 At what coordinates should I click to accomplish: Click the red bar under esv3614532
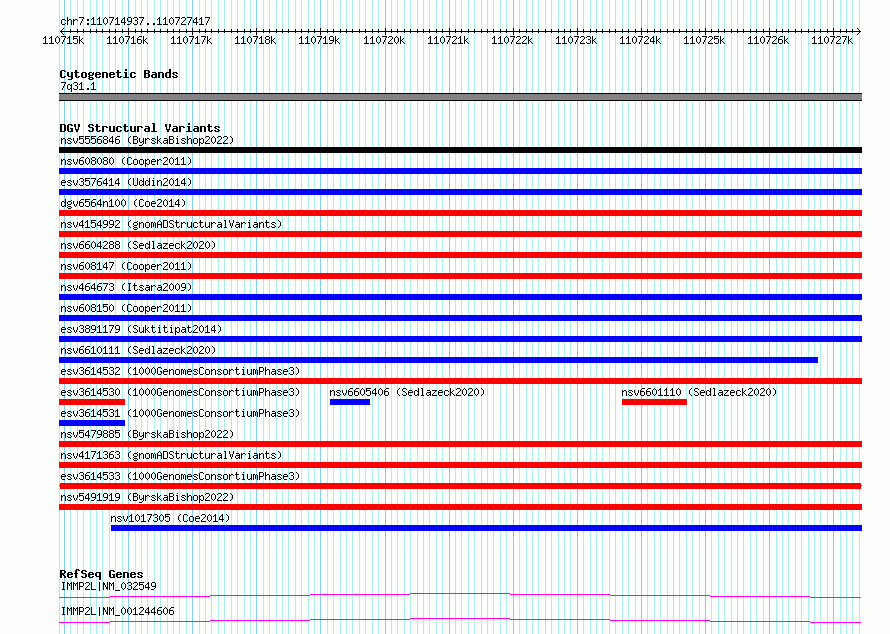[460, 381]
